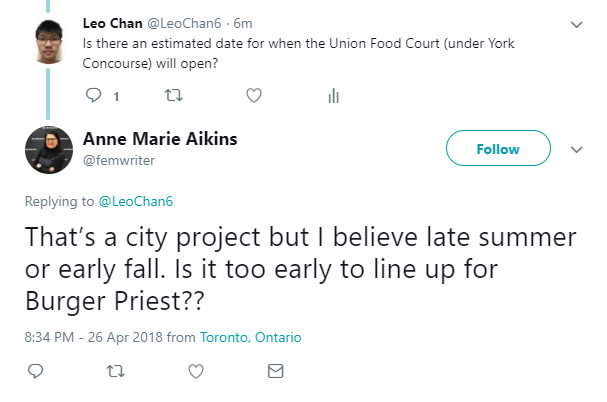The width and height of the screenshot is (607, 402).
Task: Open the options chevron on Leo Chan's tweet
Action: (577, 25)
